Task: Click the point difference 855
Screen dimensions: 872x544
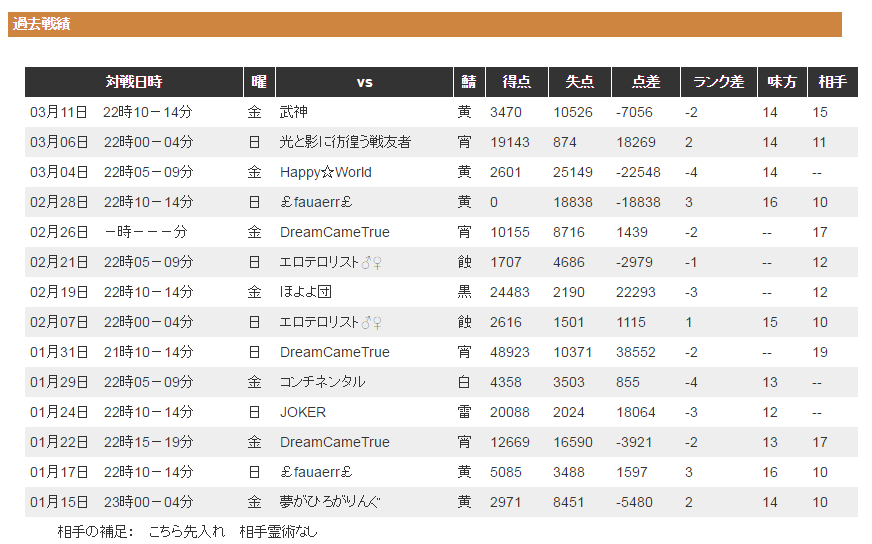Action: pyautogui.click(x=628, y=383)
